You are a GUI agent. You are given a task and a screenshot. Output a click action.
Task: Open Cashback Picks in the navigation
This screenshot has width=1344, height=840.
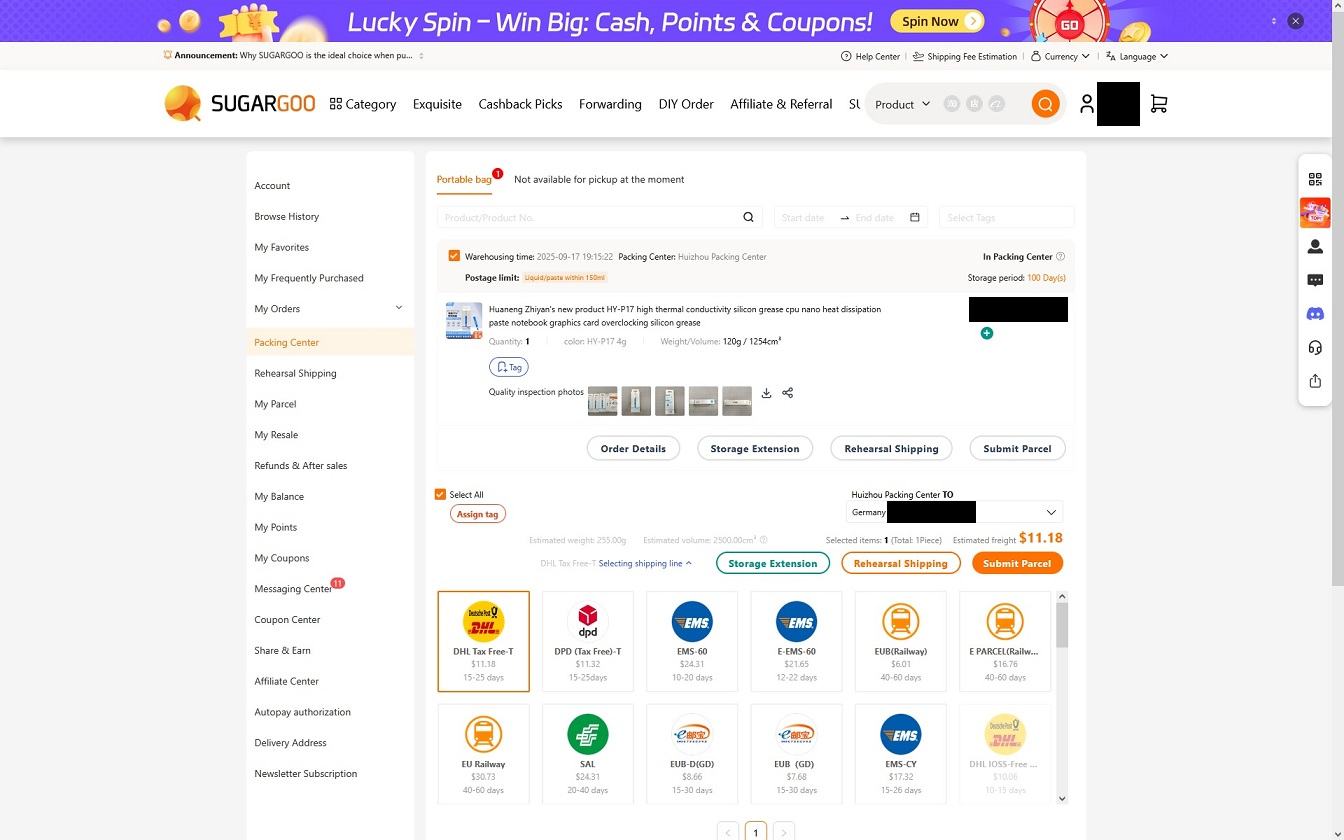(x=520, y=104)
